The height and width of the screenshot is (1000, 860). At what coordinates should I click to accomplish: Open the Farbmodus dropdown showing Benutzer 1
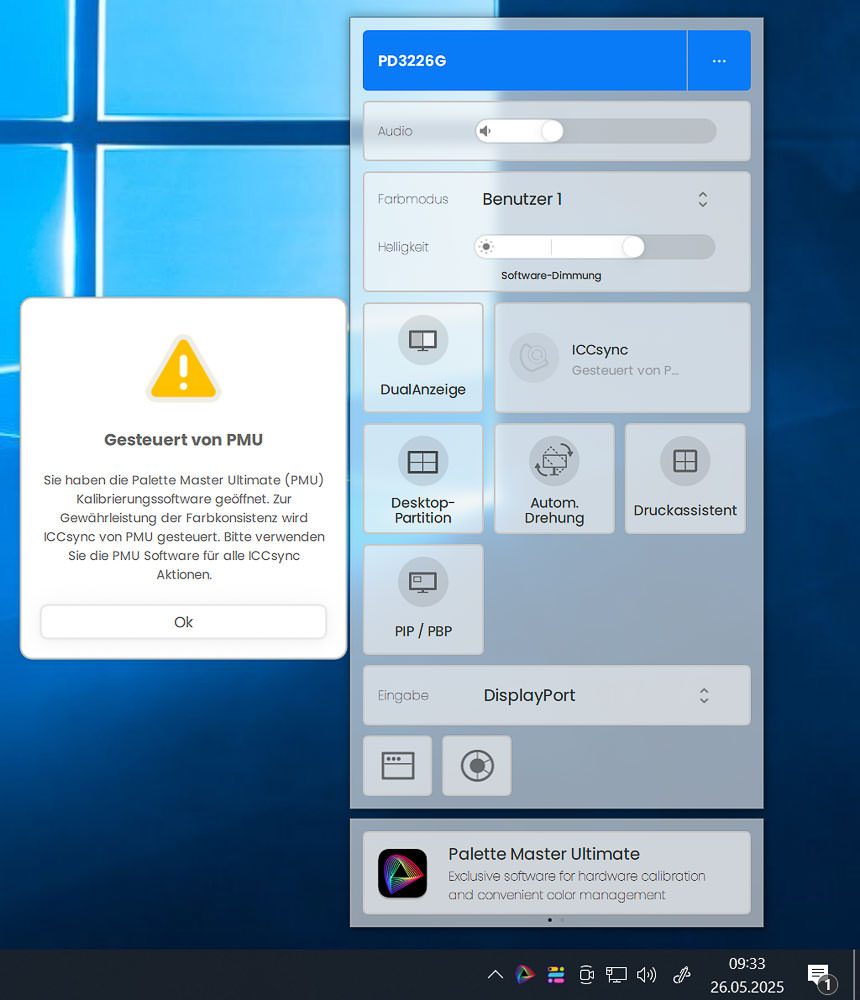pyautogui.click(x=595, y=199)
